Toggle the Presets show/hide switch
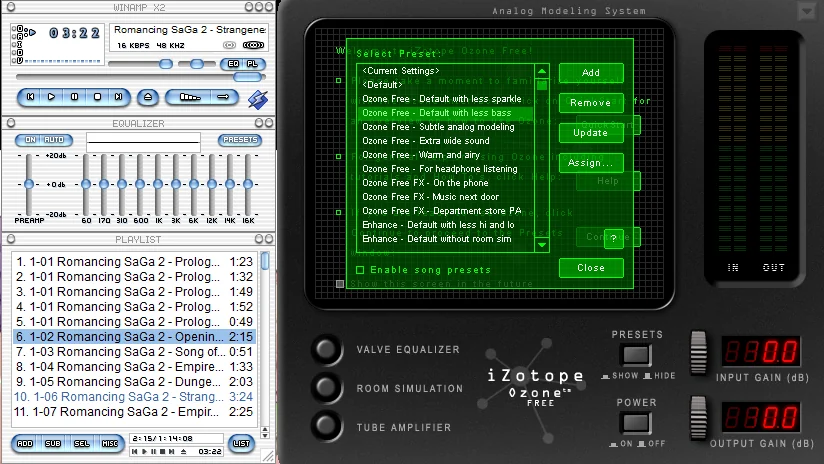Viewport: 824px width, 464px height. pyautogui.click(x=637, y=355)
